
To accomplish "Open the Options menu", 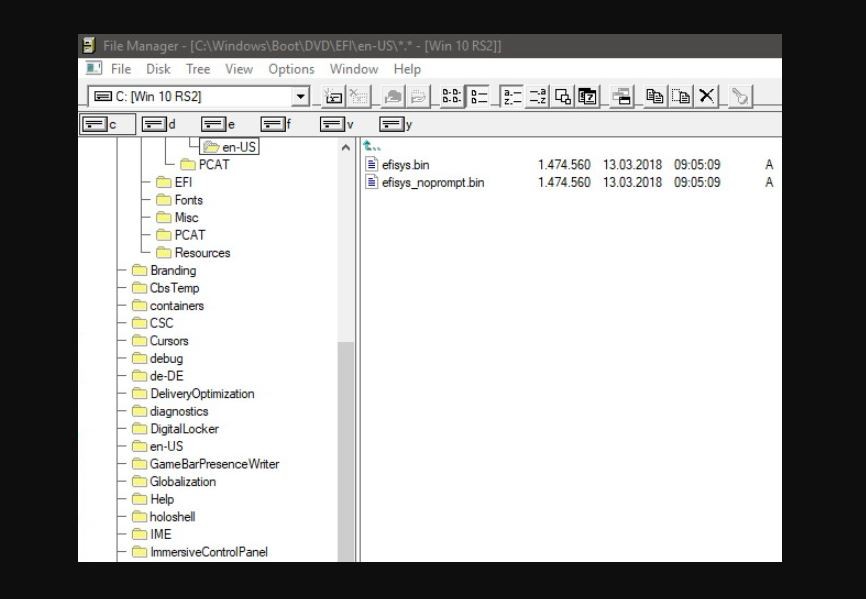I will pos(291,69).
